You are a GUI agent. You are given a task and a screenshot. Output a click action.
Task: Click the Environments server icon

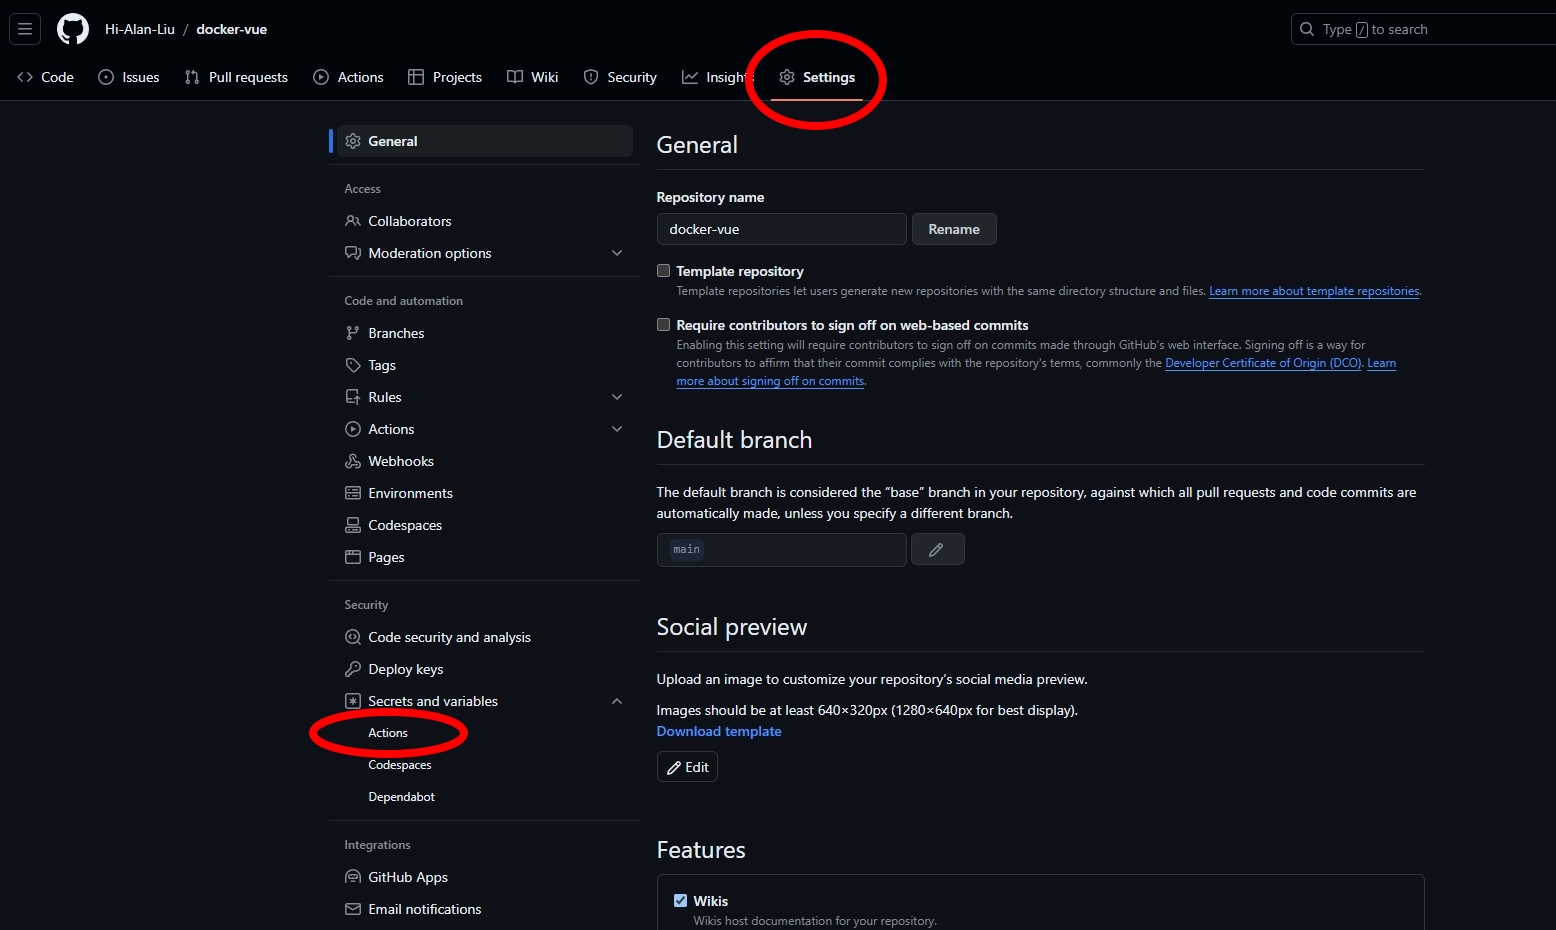pyautogui.click(x=353, y=493)
